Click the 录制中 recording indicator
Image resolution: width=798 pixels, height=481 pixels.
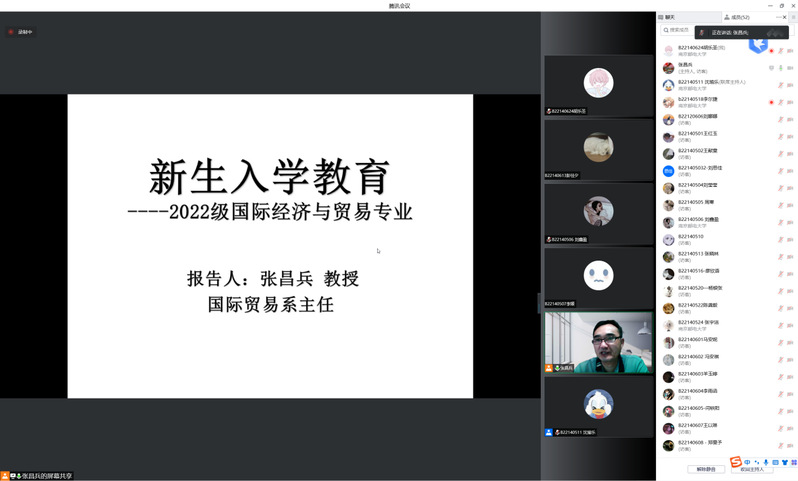[21, 32]
